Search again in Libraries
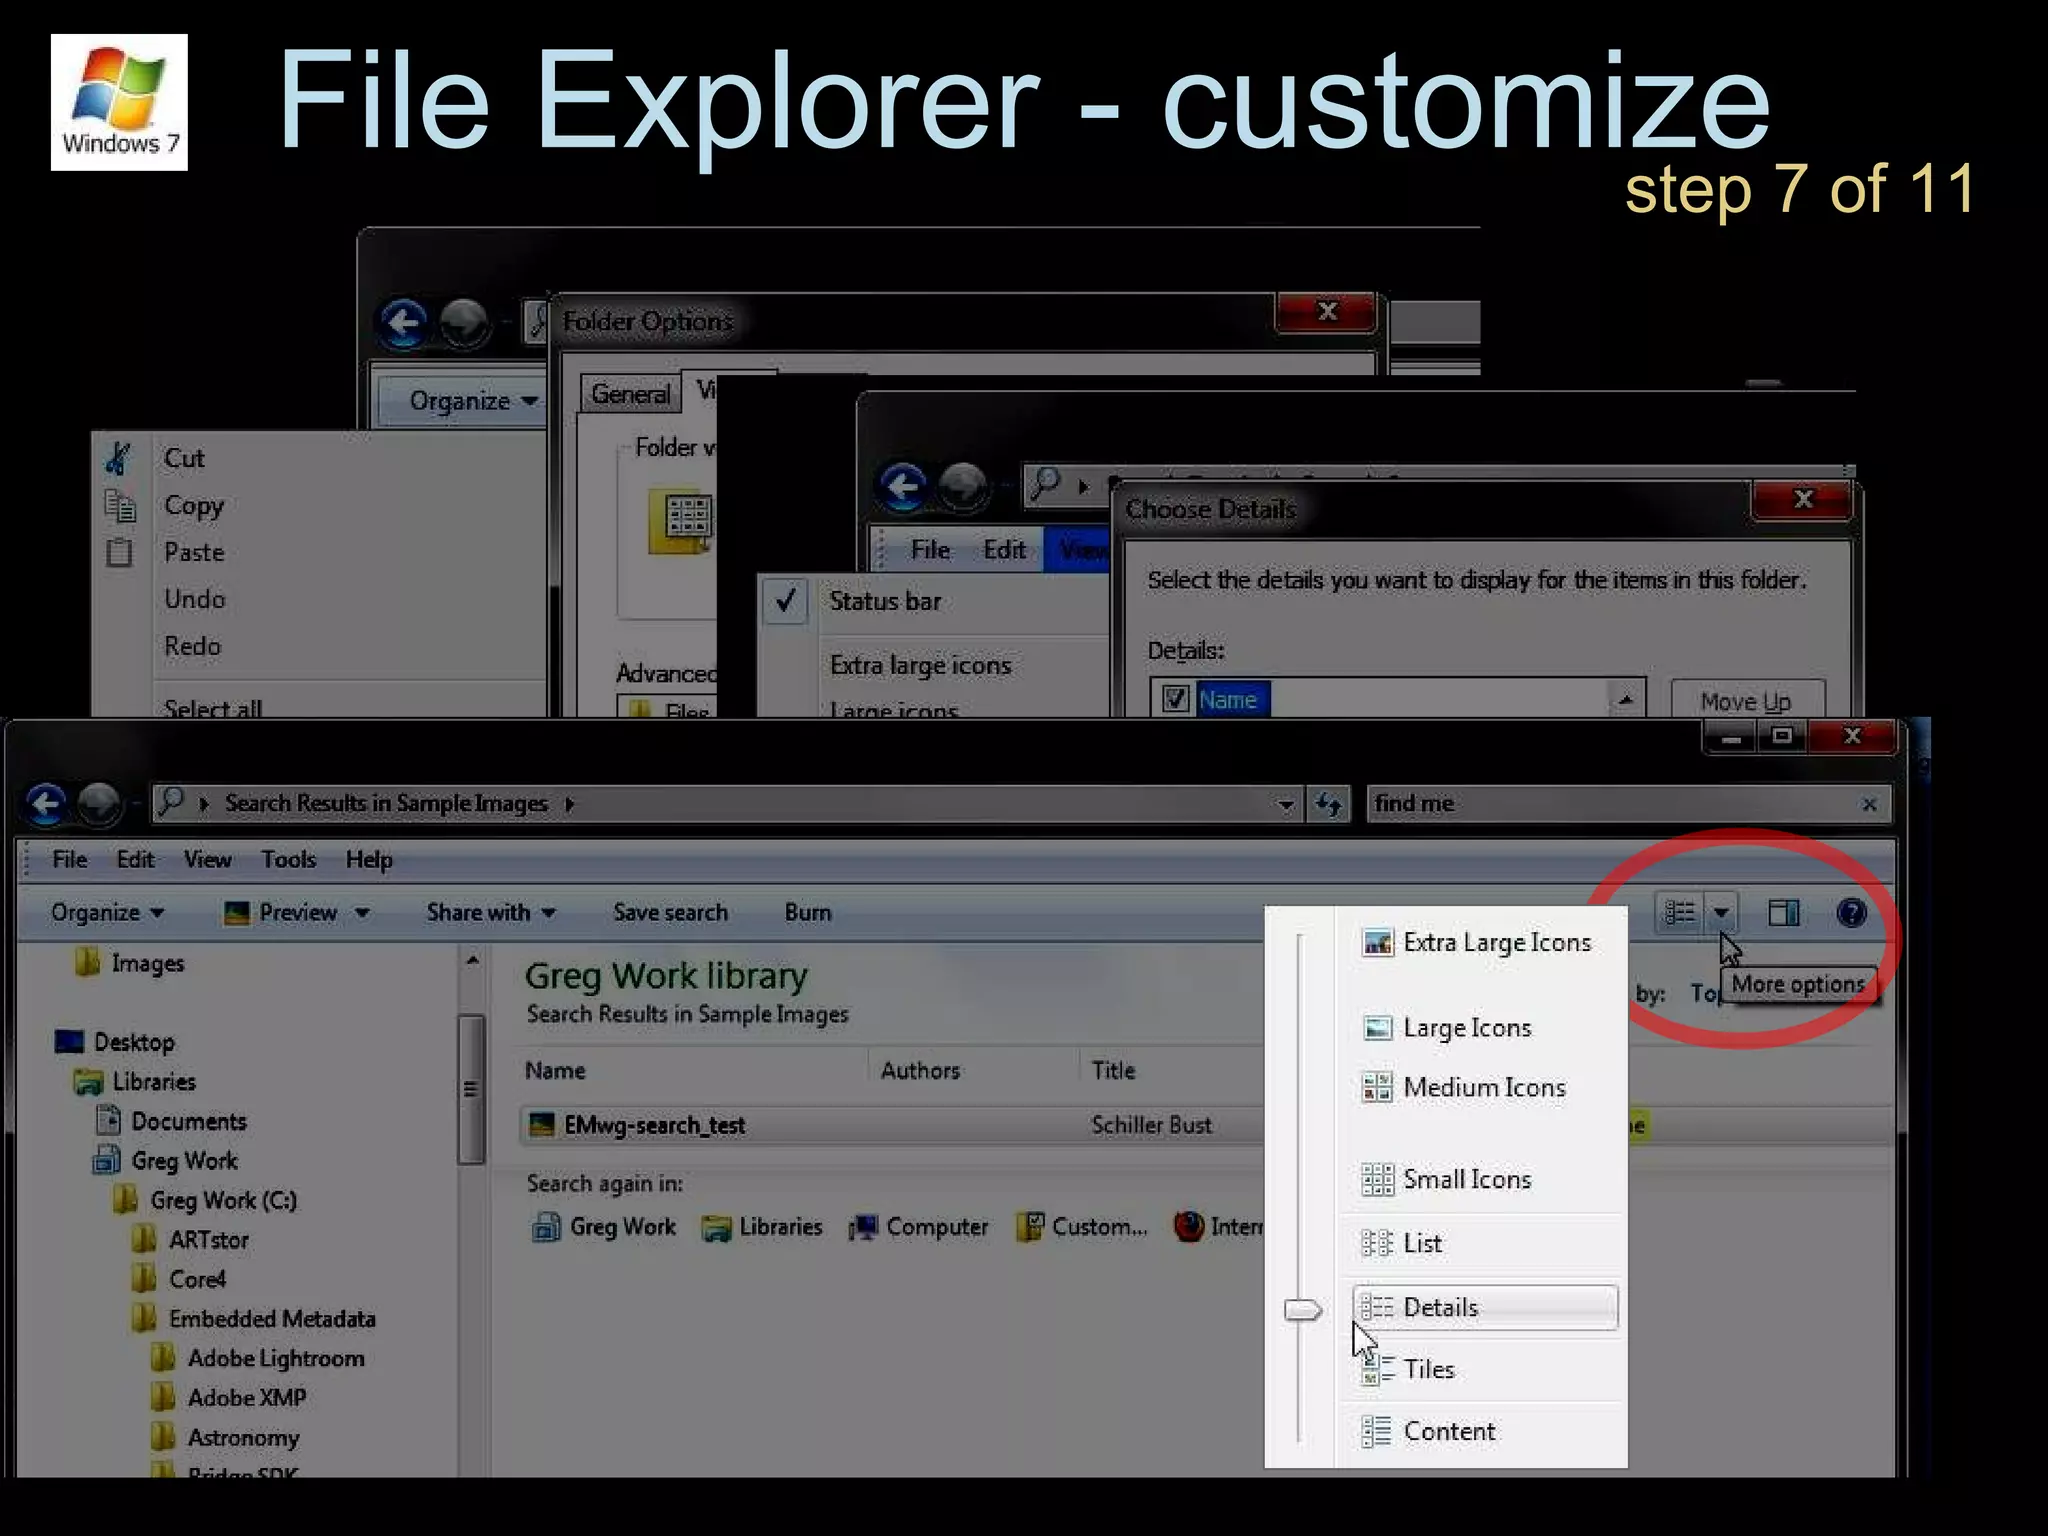The height and width of the screenshot is (1536, 2048). [x=762, y=1227]
